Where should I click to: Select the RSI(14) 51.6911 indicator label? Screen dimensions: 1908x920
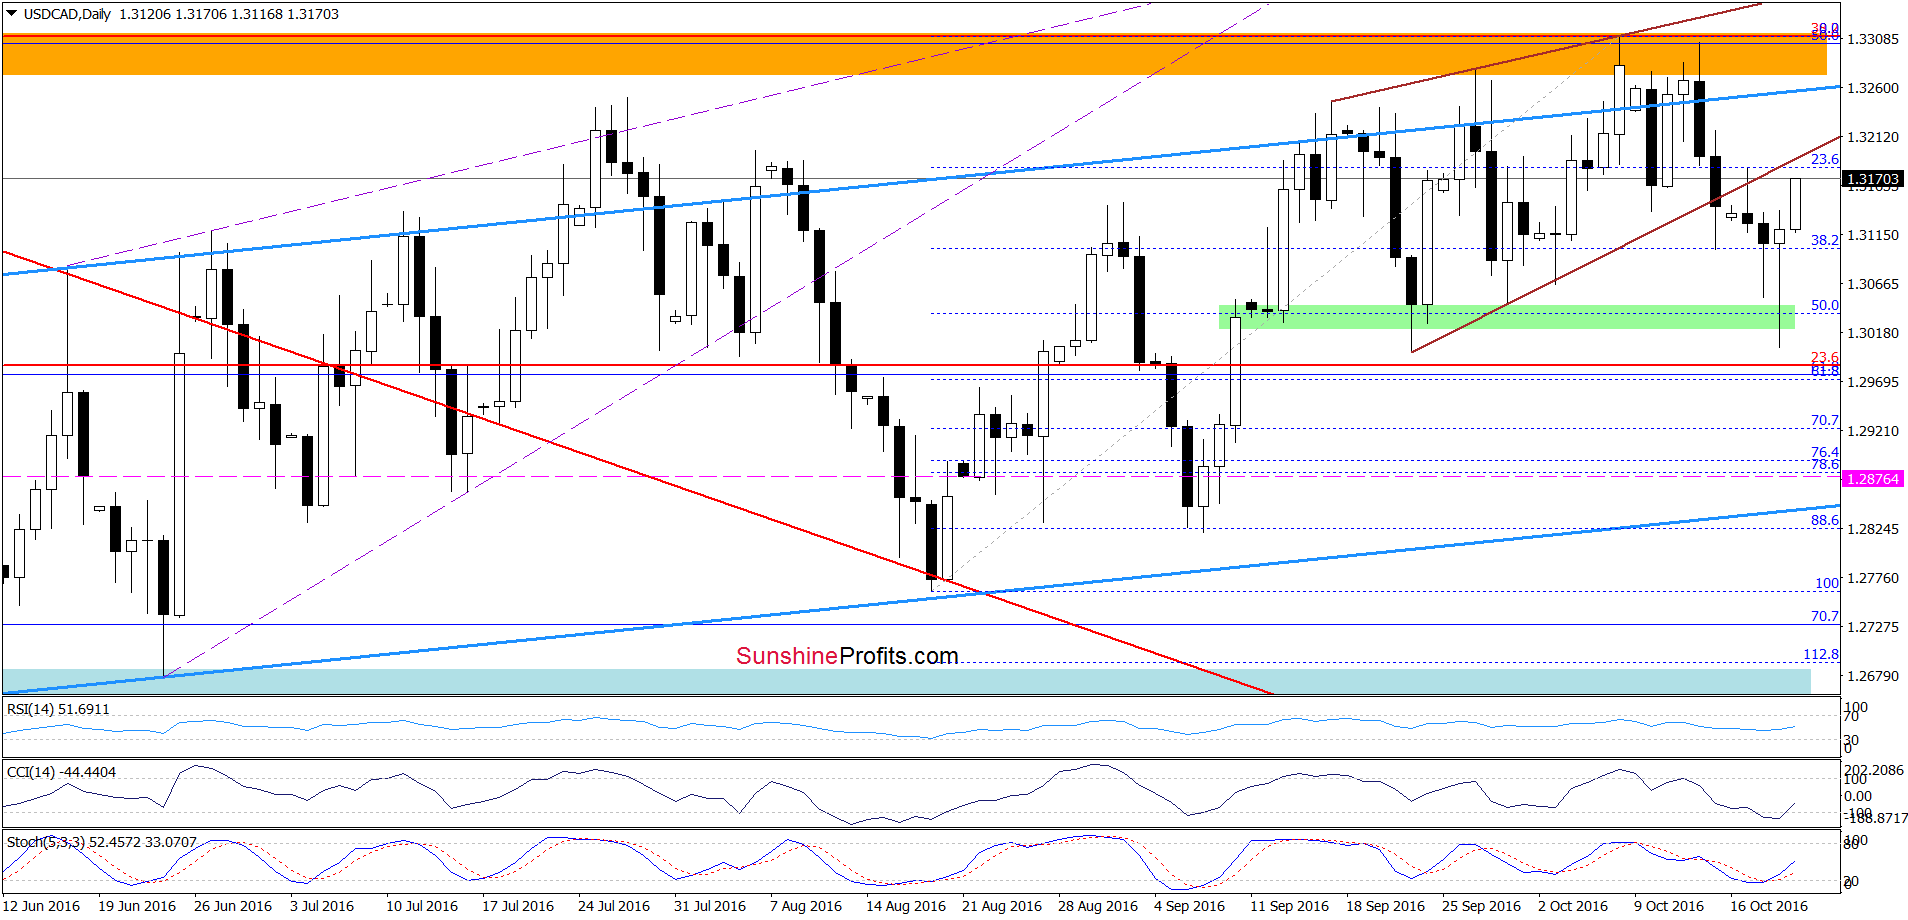(58, 709)
